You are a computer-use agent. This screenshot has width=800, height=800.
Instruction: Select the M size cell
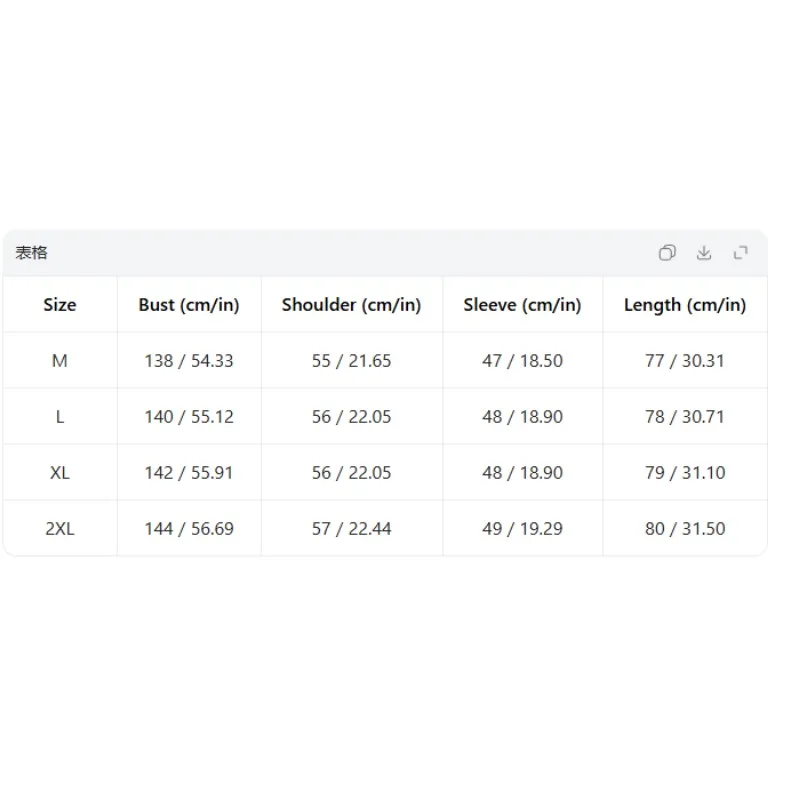coord(60,361)
